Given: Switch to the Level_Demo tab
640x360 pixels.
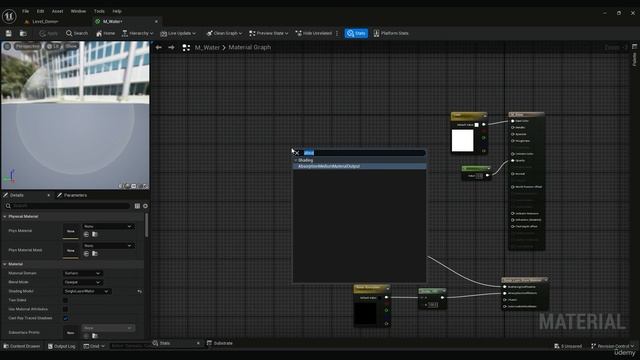Looking at the screenshot, I should click(45, 22).
